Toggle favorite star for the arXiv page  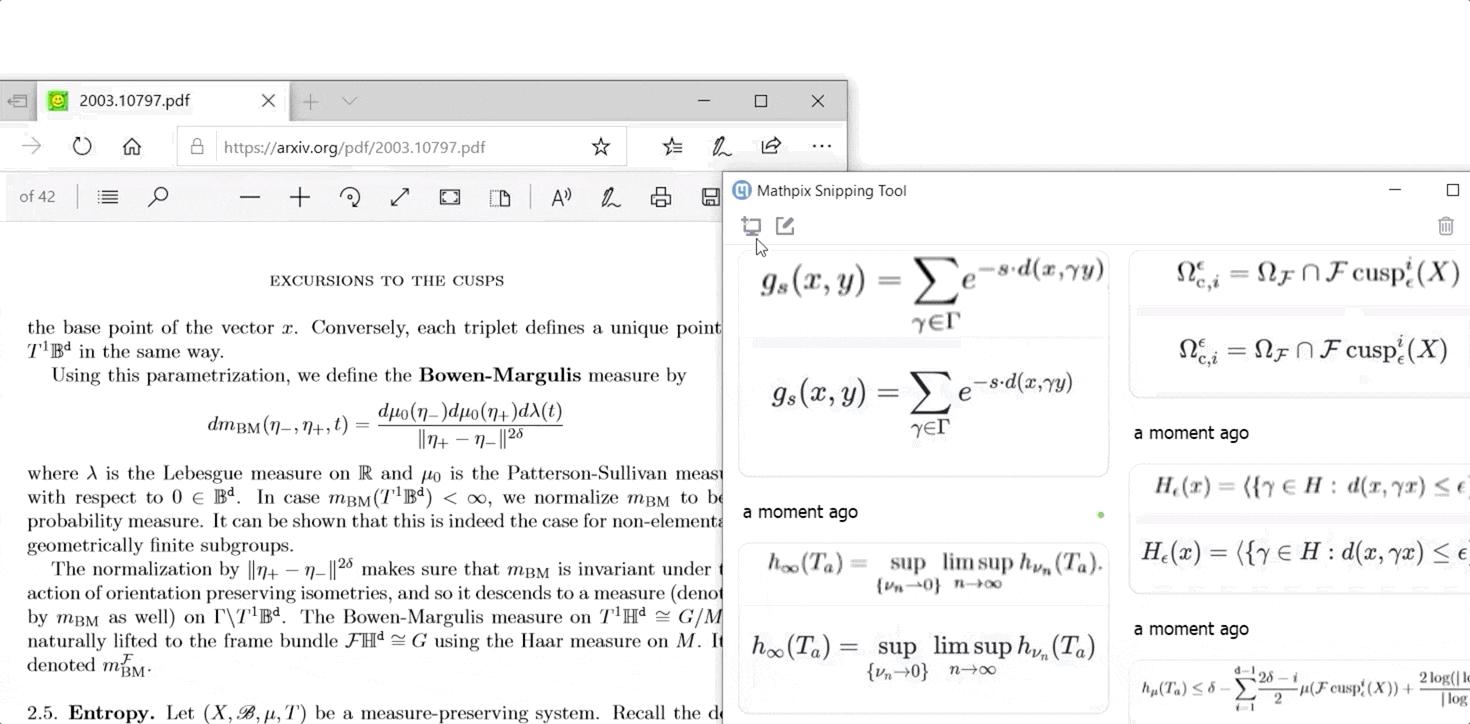601,146
